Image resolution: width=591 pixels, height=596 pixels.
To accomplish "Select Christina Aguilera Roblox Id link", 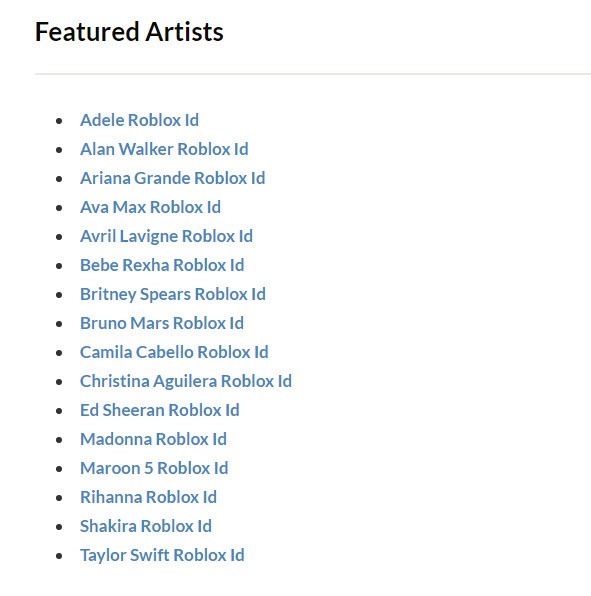I will tap(186, 381).
